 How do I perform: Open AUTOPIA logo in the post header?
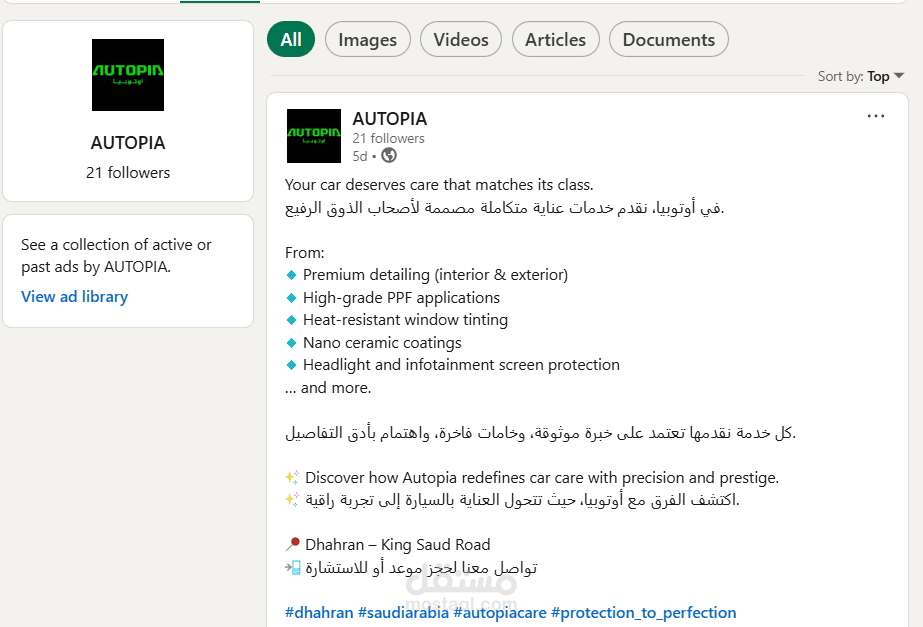pos(314,136)
